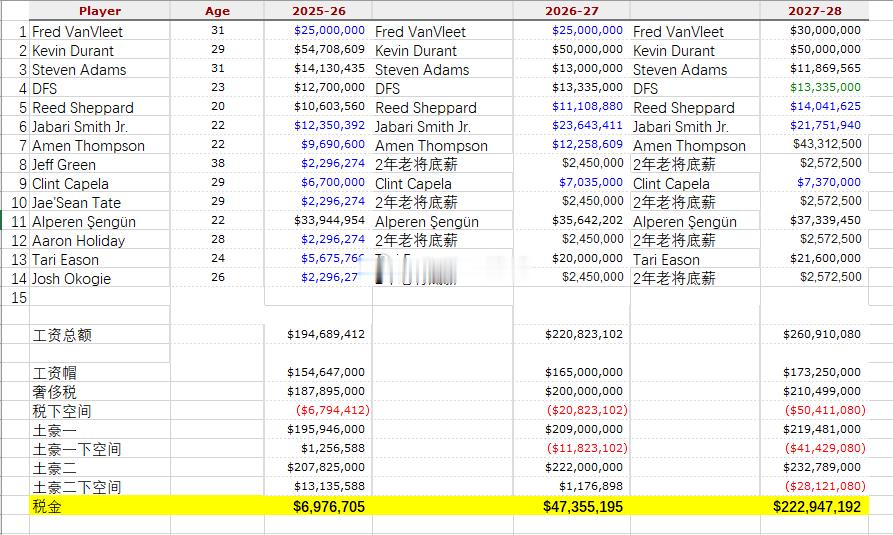Viewport: 893px width, 535px height.
Task: Select the 土豪一下空间 row label
Action: tap(77, 449)
